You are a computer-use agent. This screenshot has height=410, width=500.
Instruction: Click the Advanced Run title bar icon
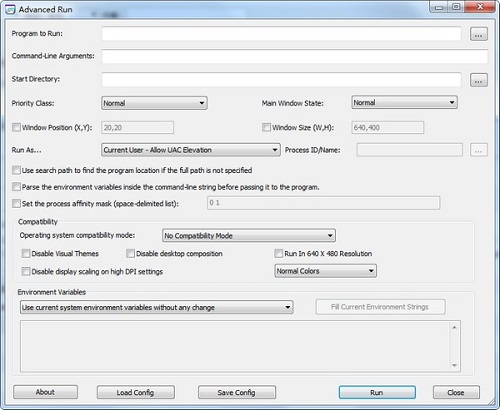point(11,9)
